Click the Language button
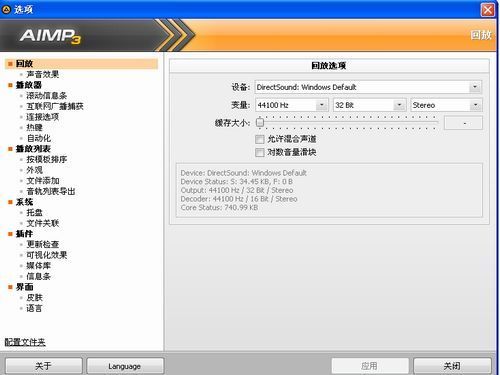The image size is (500, 375). (x=125, y=366)
